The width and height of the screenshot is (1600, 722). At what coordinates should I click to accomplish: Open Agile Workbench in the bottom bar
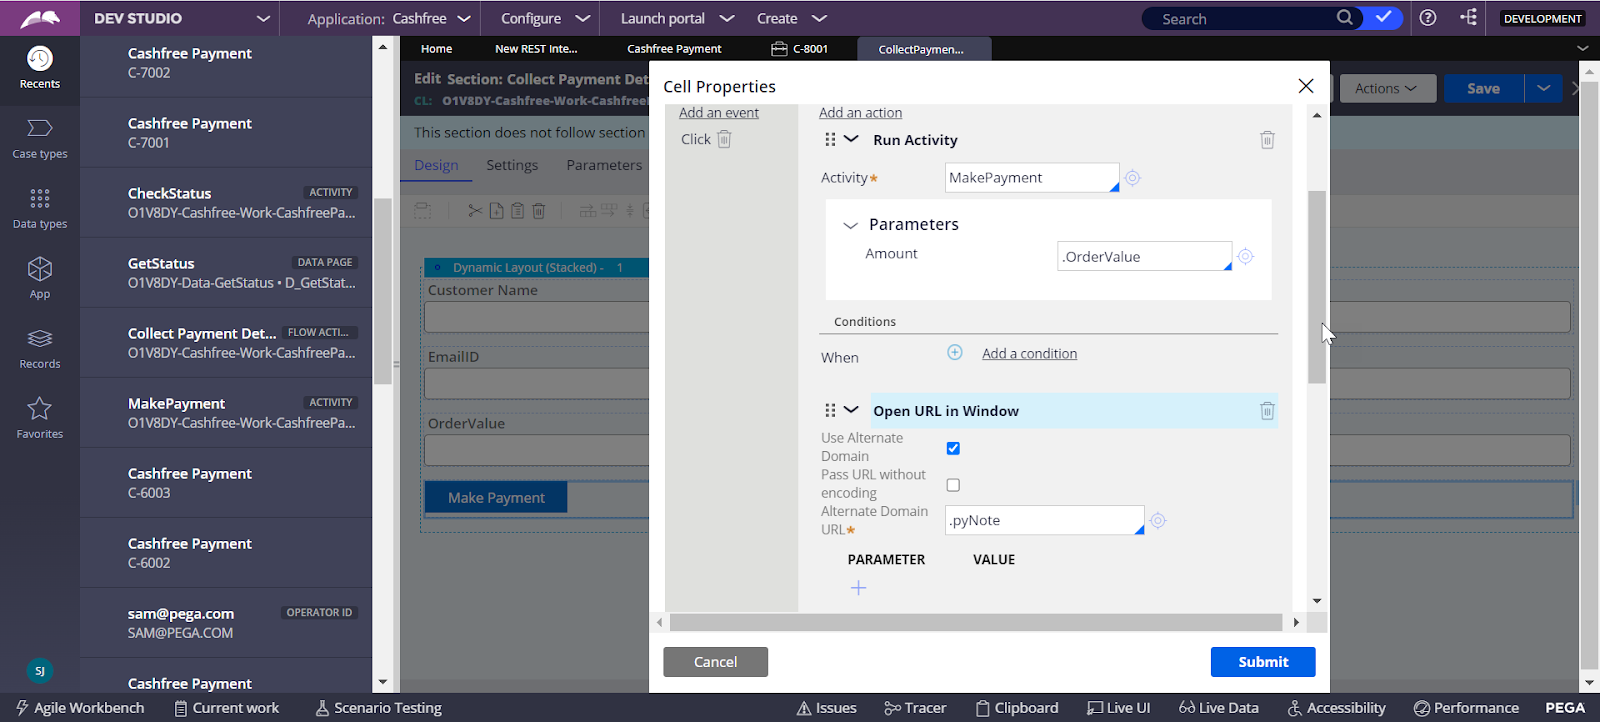[x=80, y=708]
